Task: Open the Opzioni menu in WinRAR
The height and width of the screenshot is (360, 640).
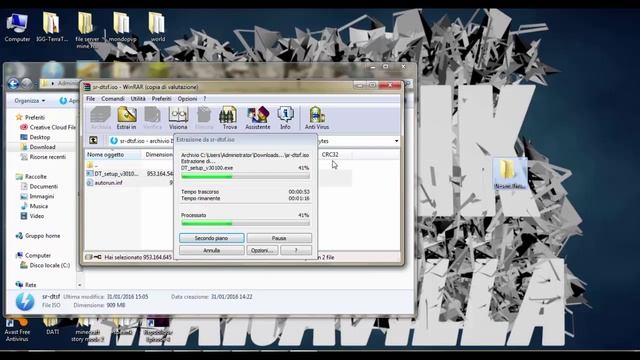Action: click(x=187, y=99)
